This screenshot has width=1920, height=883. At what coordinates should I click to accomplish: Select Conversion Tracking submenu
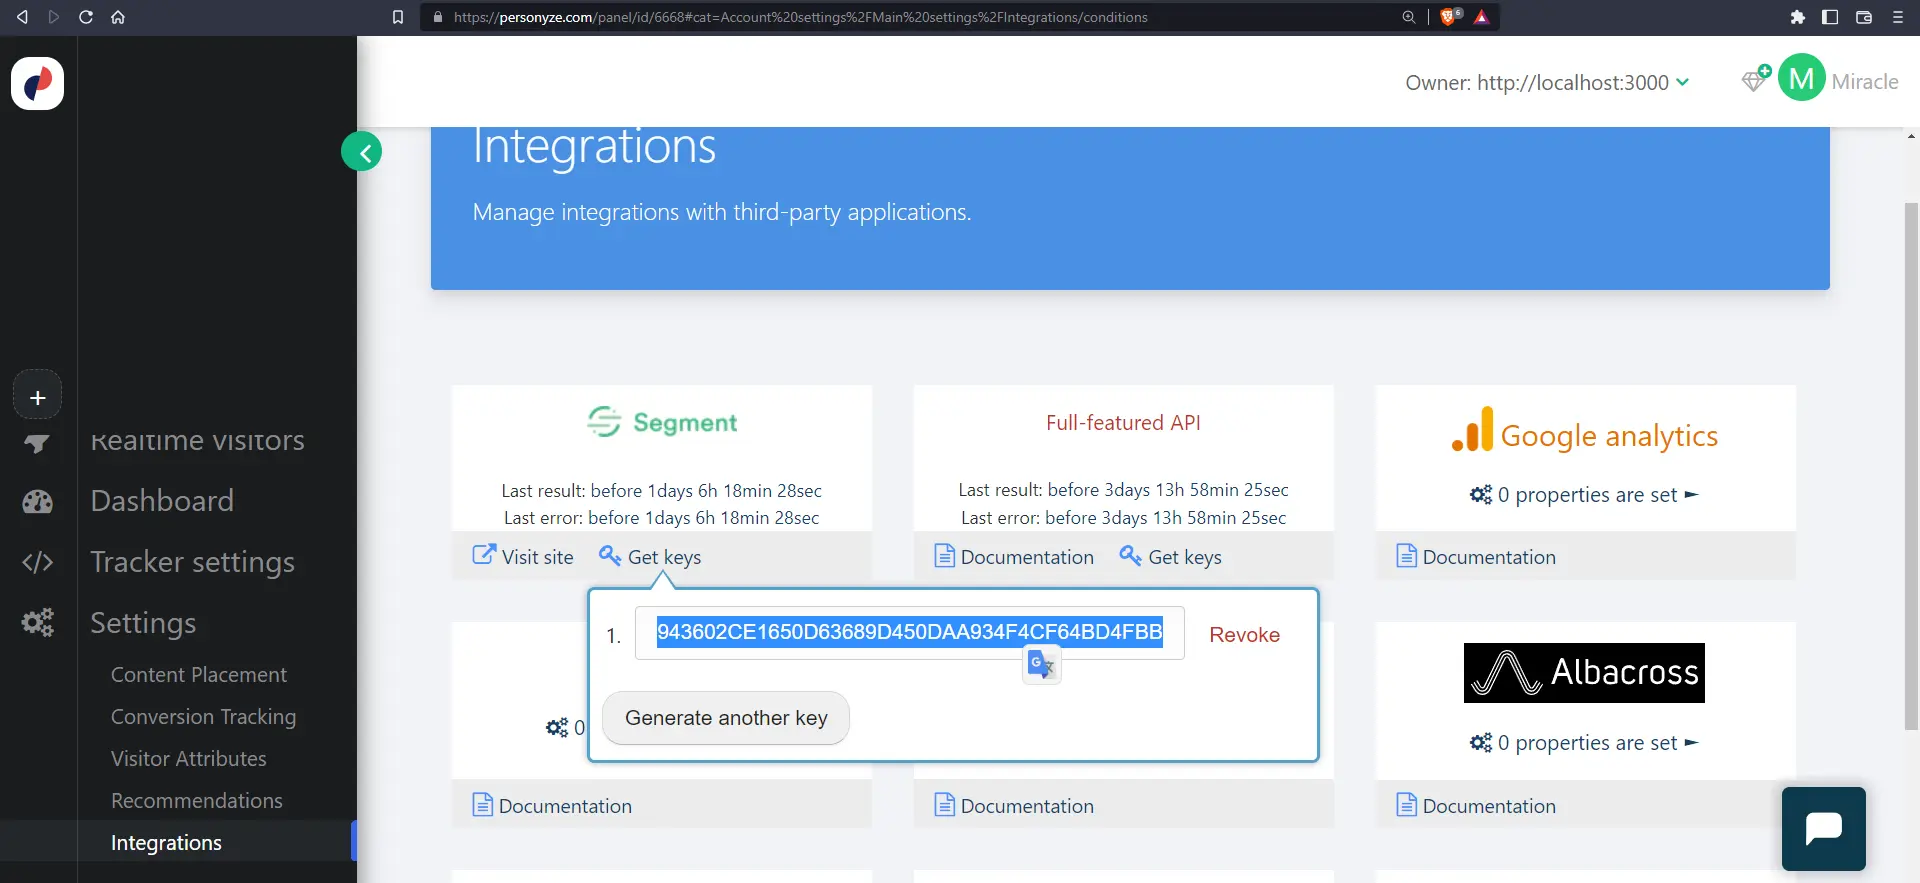tap(204, 717)
